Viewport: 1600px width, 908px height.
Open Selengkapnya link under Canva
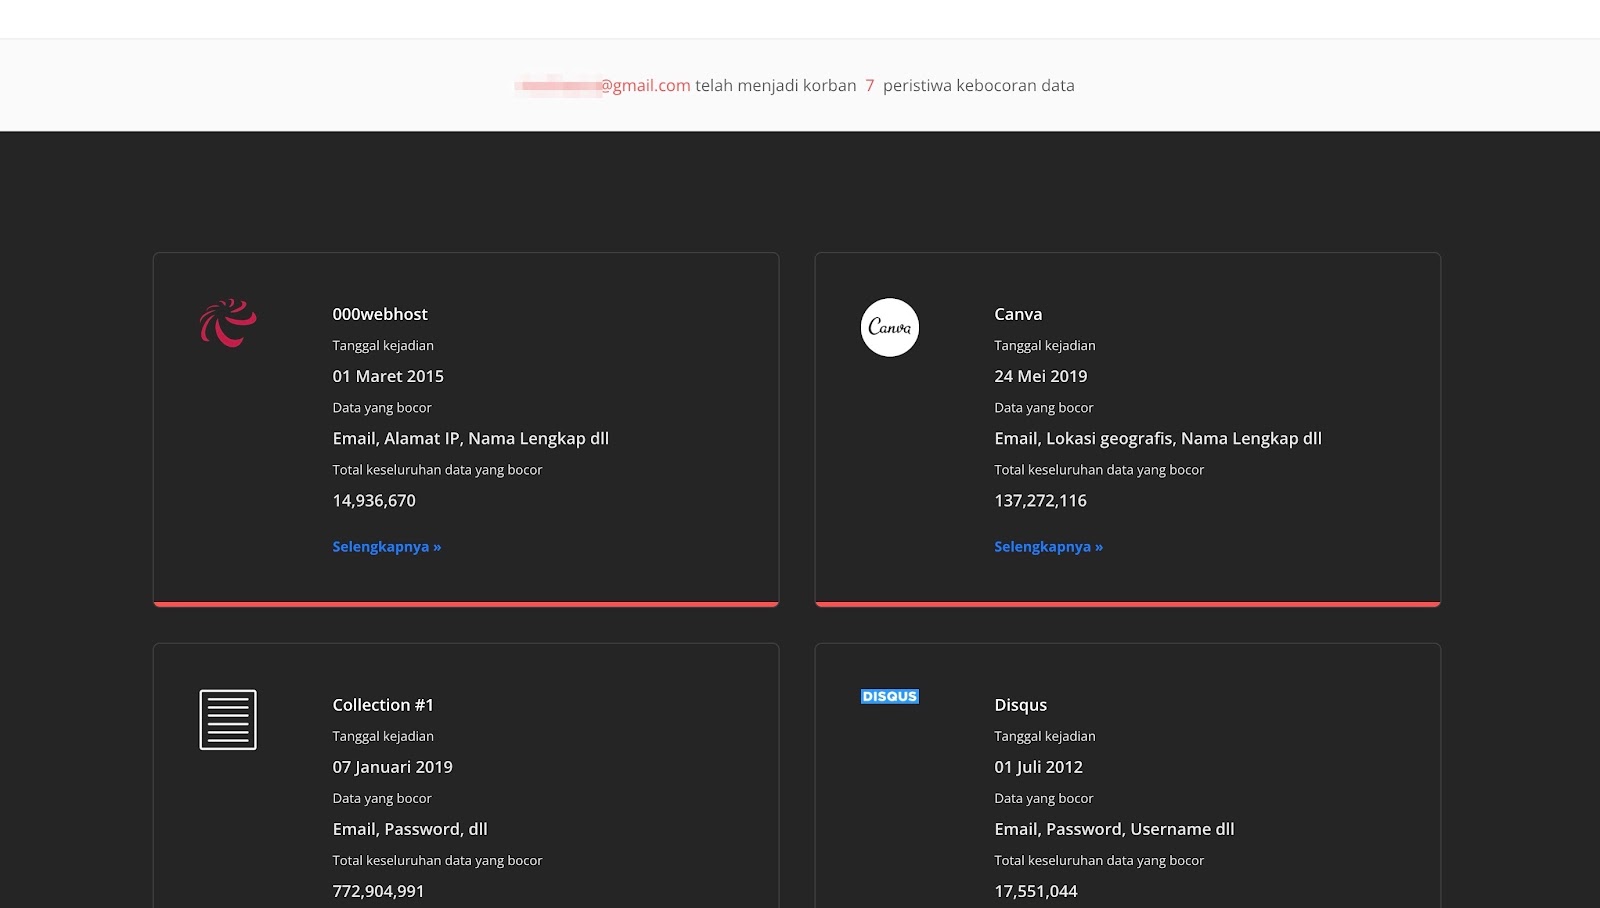pos(1049,546)
